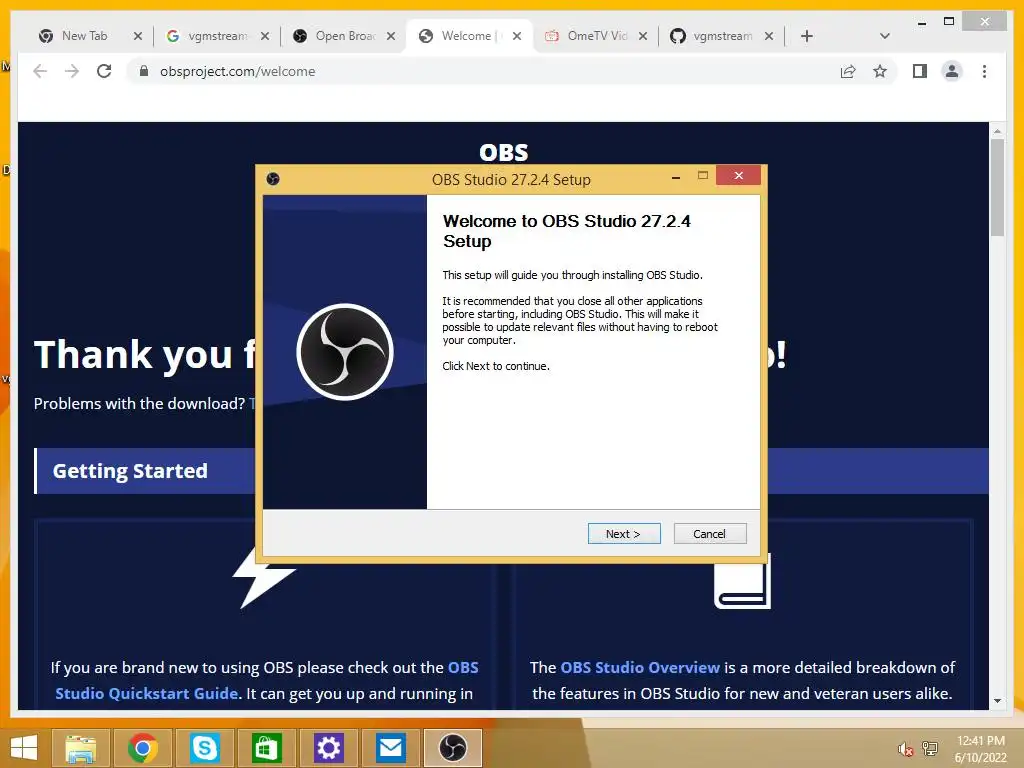Minimize the OBS Studio Setup dialog
The height and width of the screenshot is (768, 1024).
tap(676, 176)
